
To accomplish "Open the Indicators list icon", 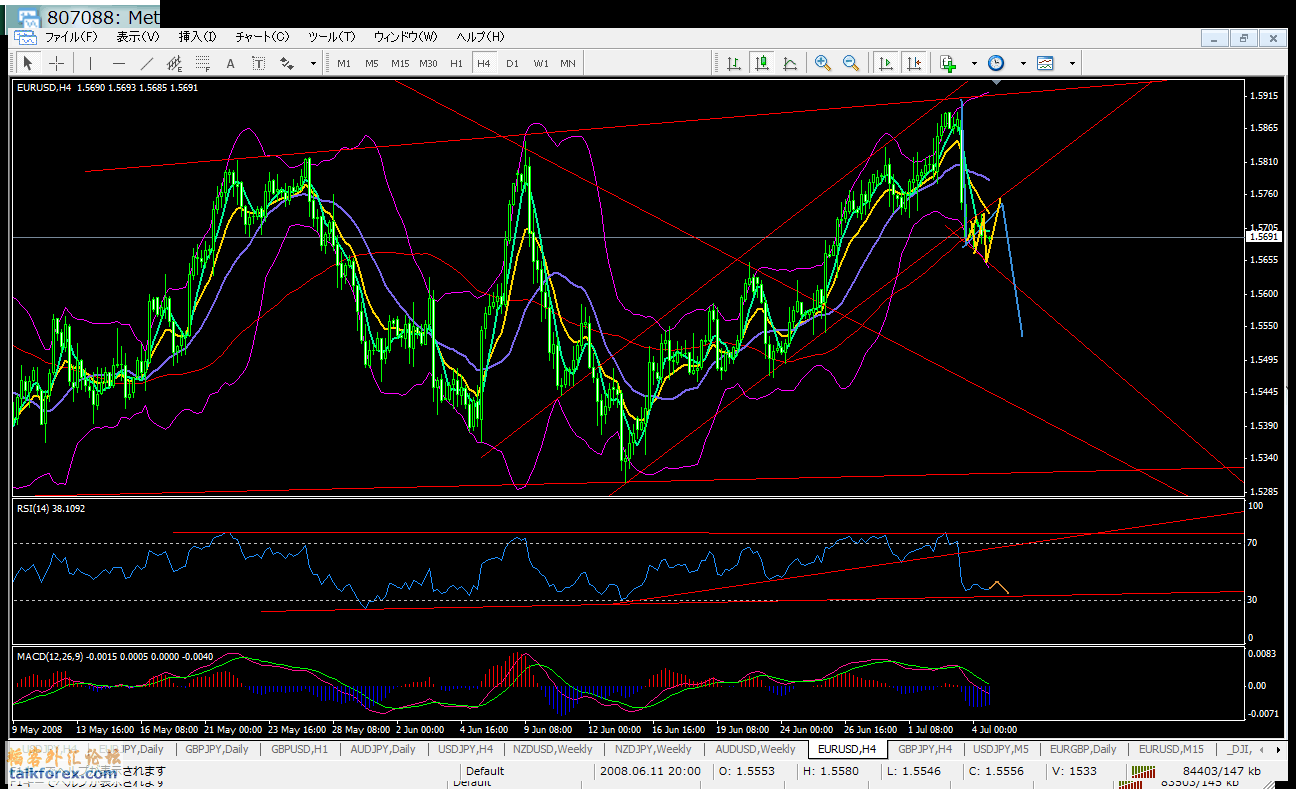I will (948, 63).
